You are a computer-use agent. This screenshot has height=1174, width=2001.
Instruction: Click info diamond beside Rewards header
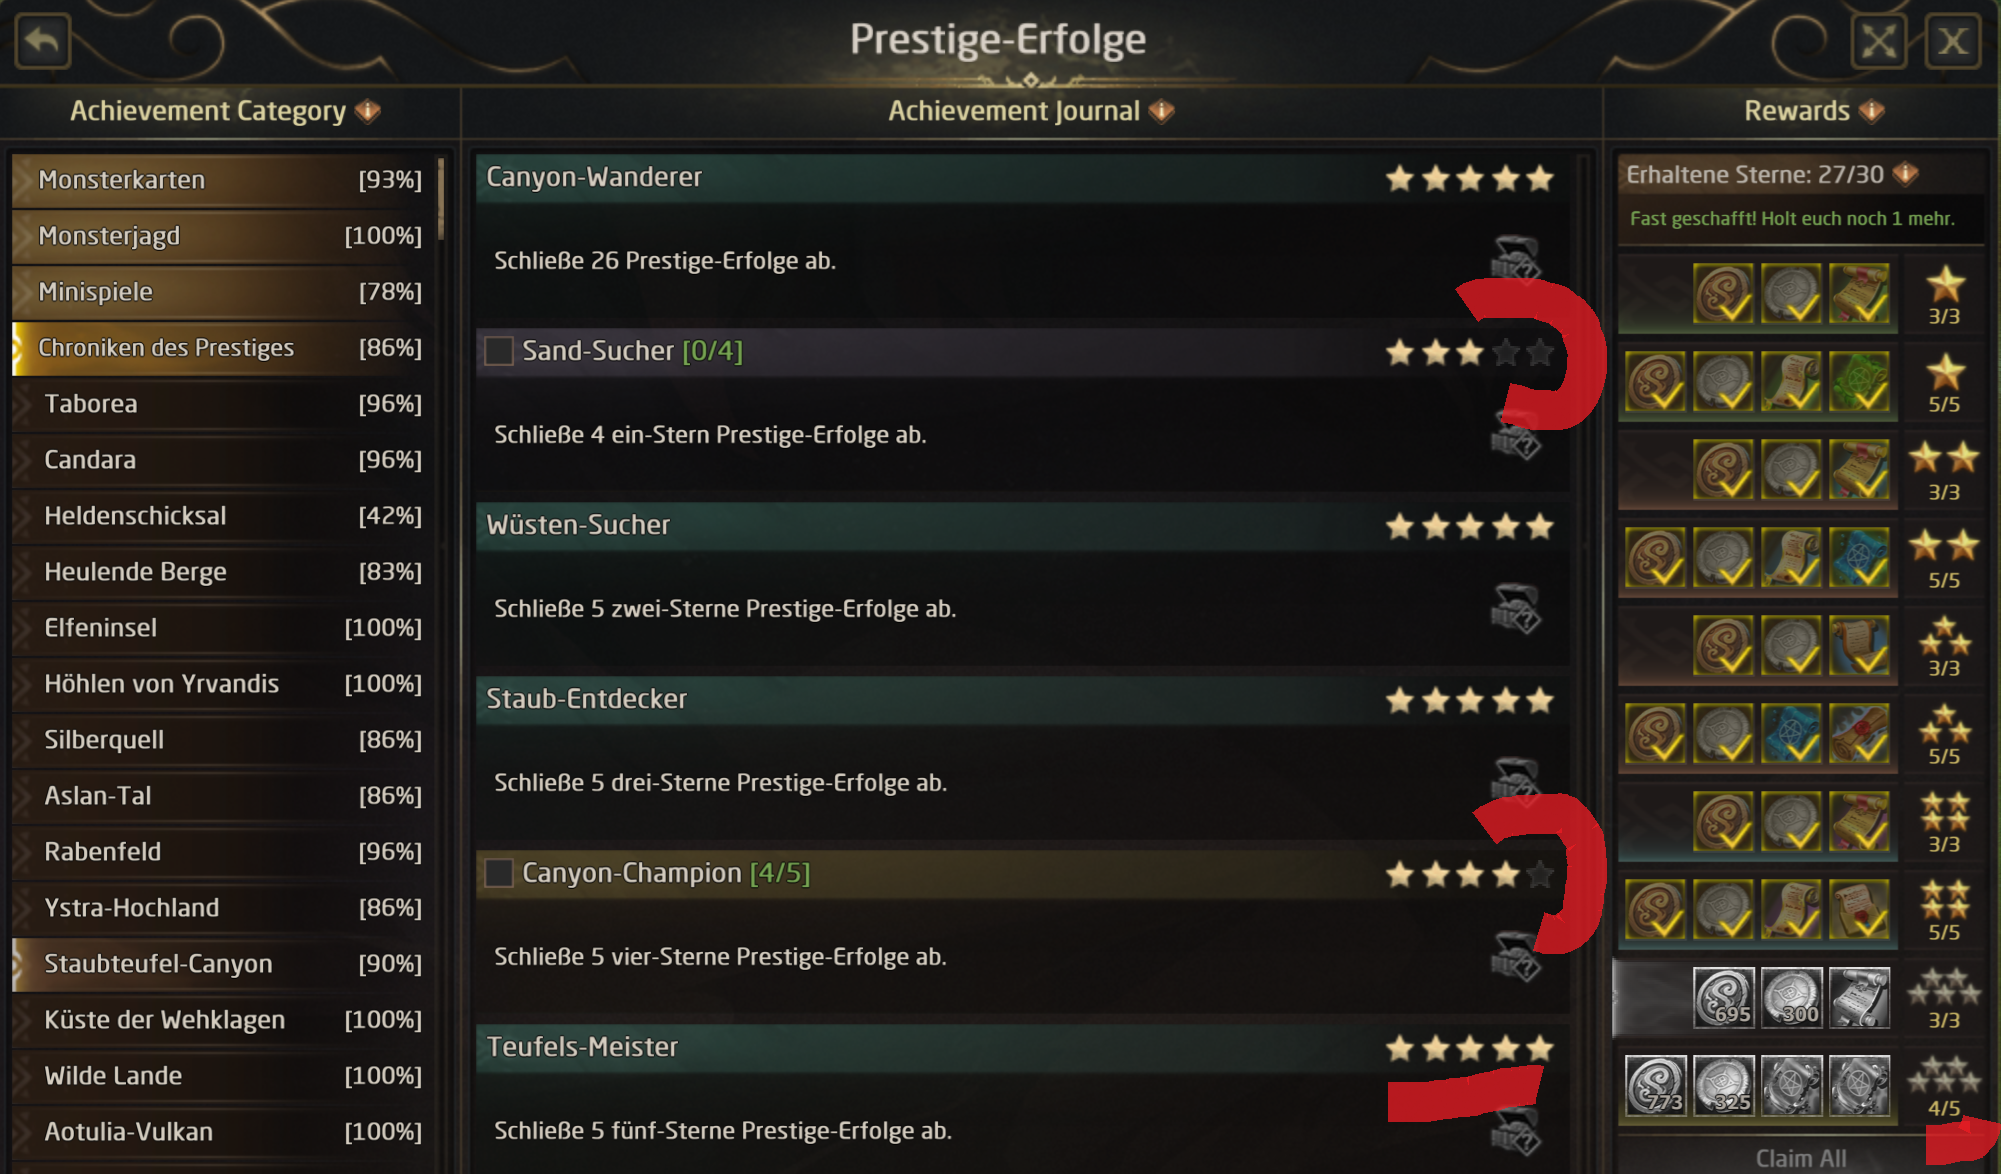click(x=1872, y=111)
